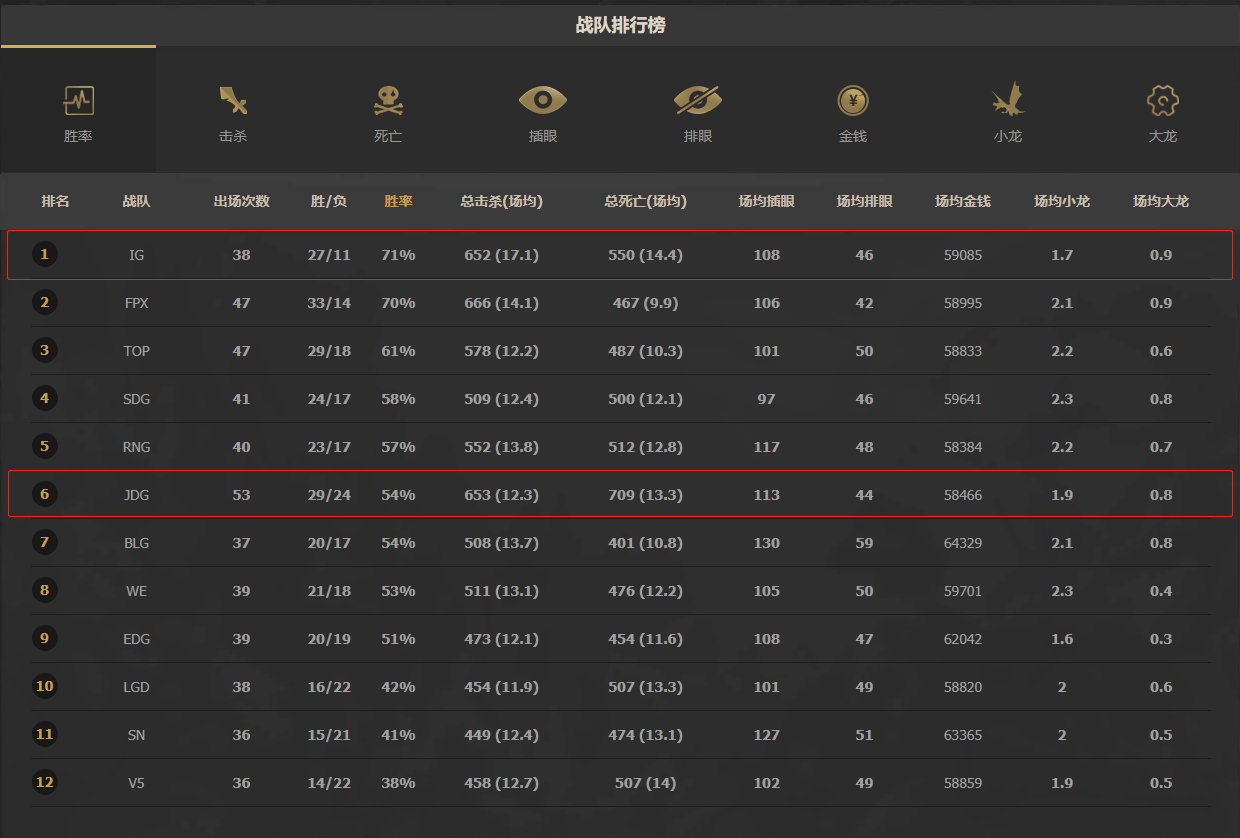Switch to the 死亡 tab label
The height and width of the screenshot is (838, 1240).
388,136
